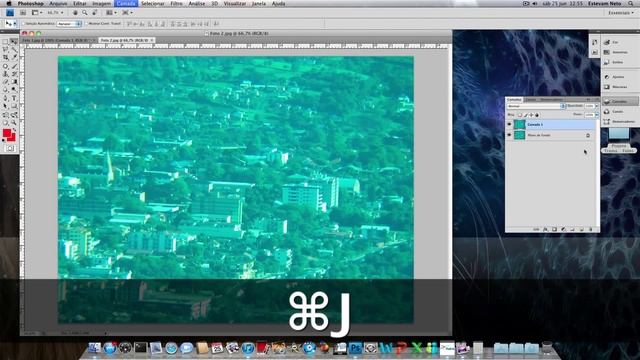Select the Gradient tool

(14, 81)
